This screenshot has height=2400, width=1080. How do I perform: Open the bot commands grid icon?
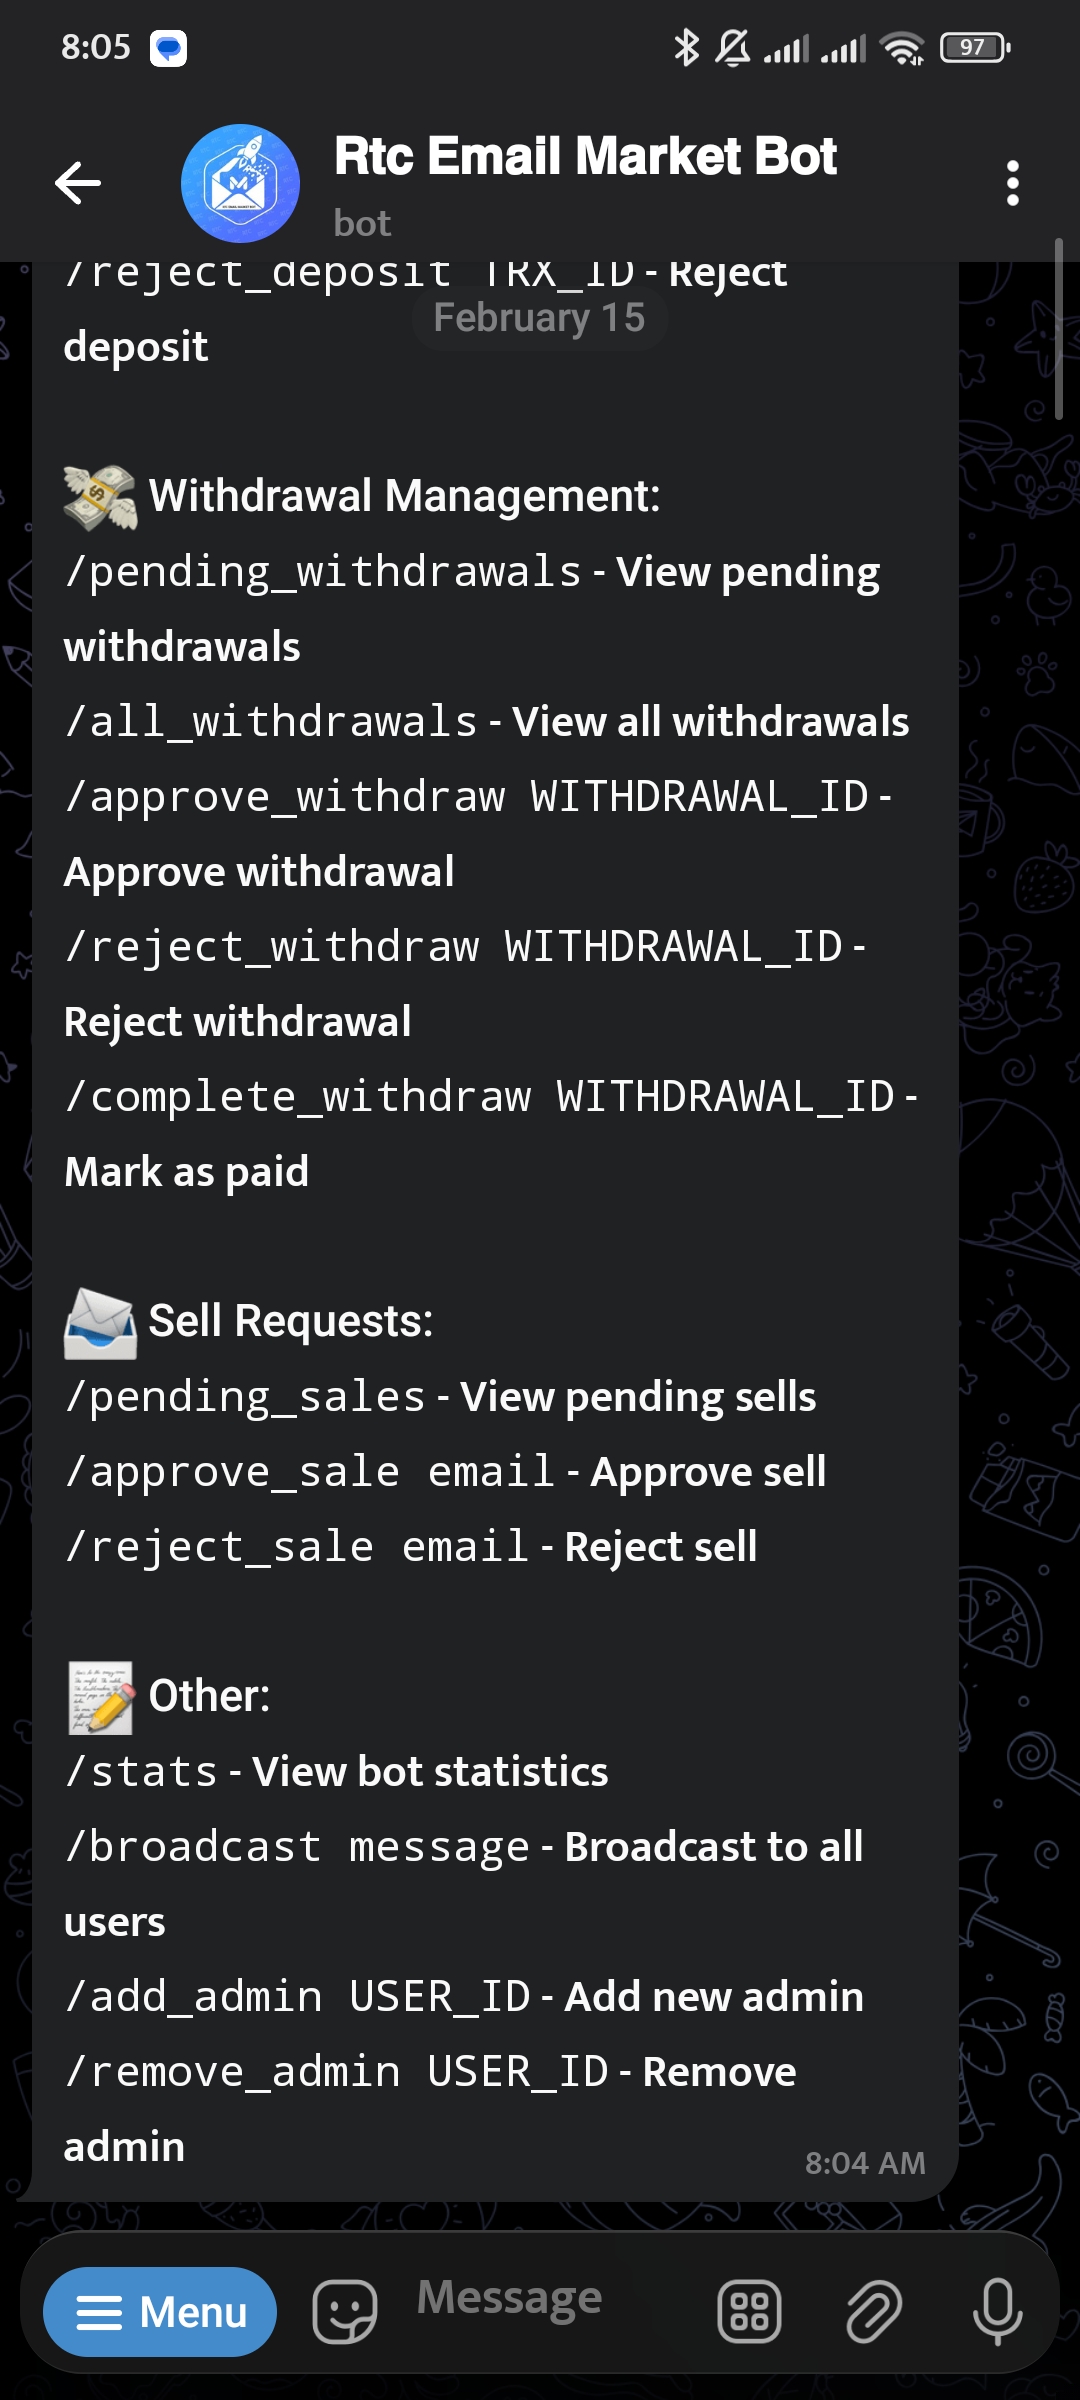point(749,2311)
